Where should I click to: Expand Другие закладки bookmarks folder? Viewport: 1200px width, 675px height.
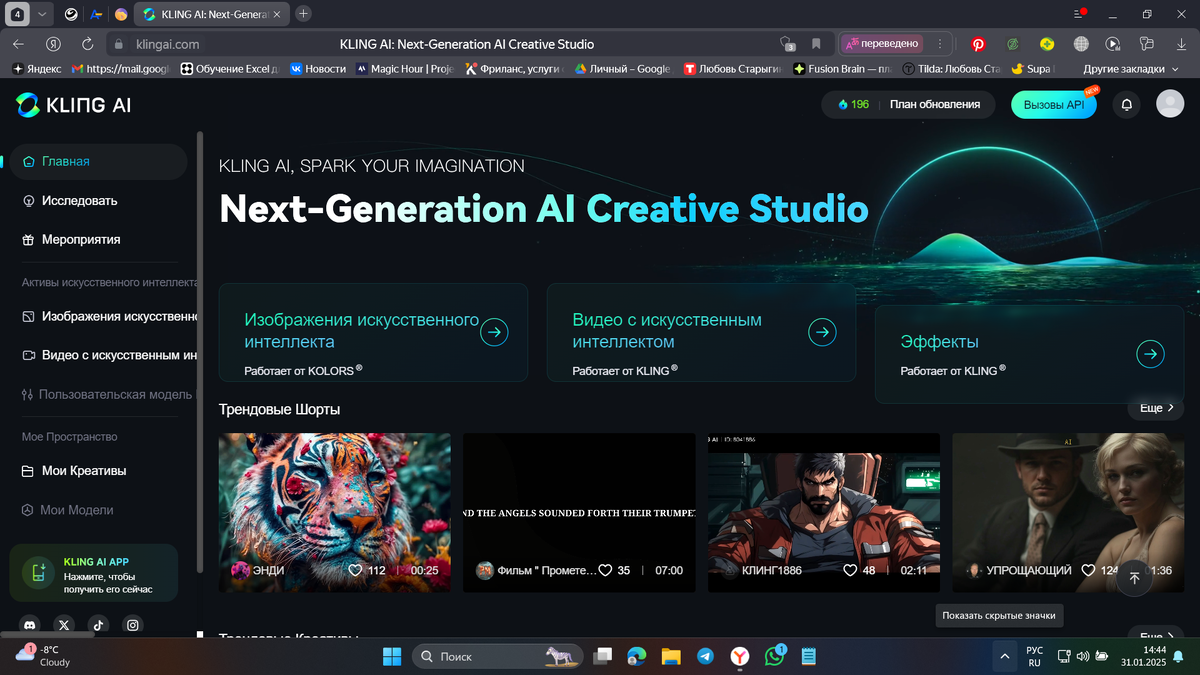pos(1130,69)
